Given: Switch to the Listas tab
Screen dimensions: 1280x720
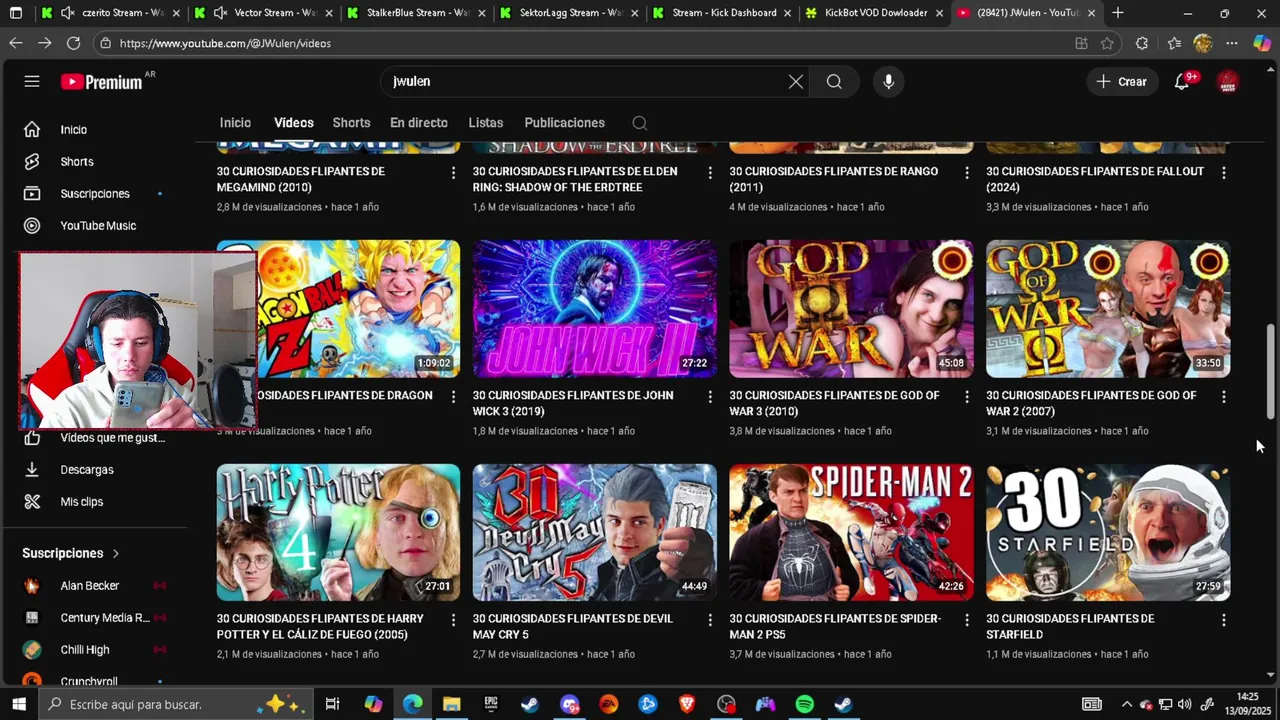Looking at the screenshot, I should point(486,123).
